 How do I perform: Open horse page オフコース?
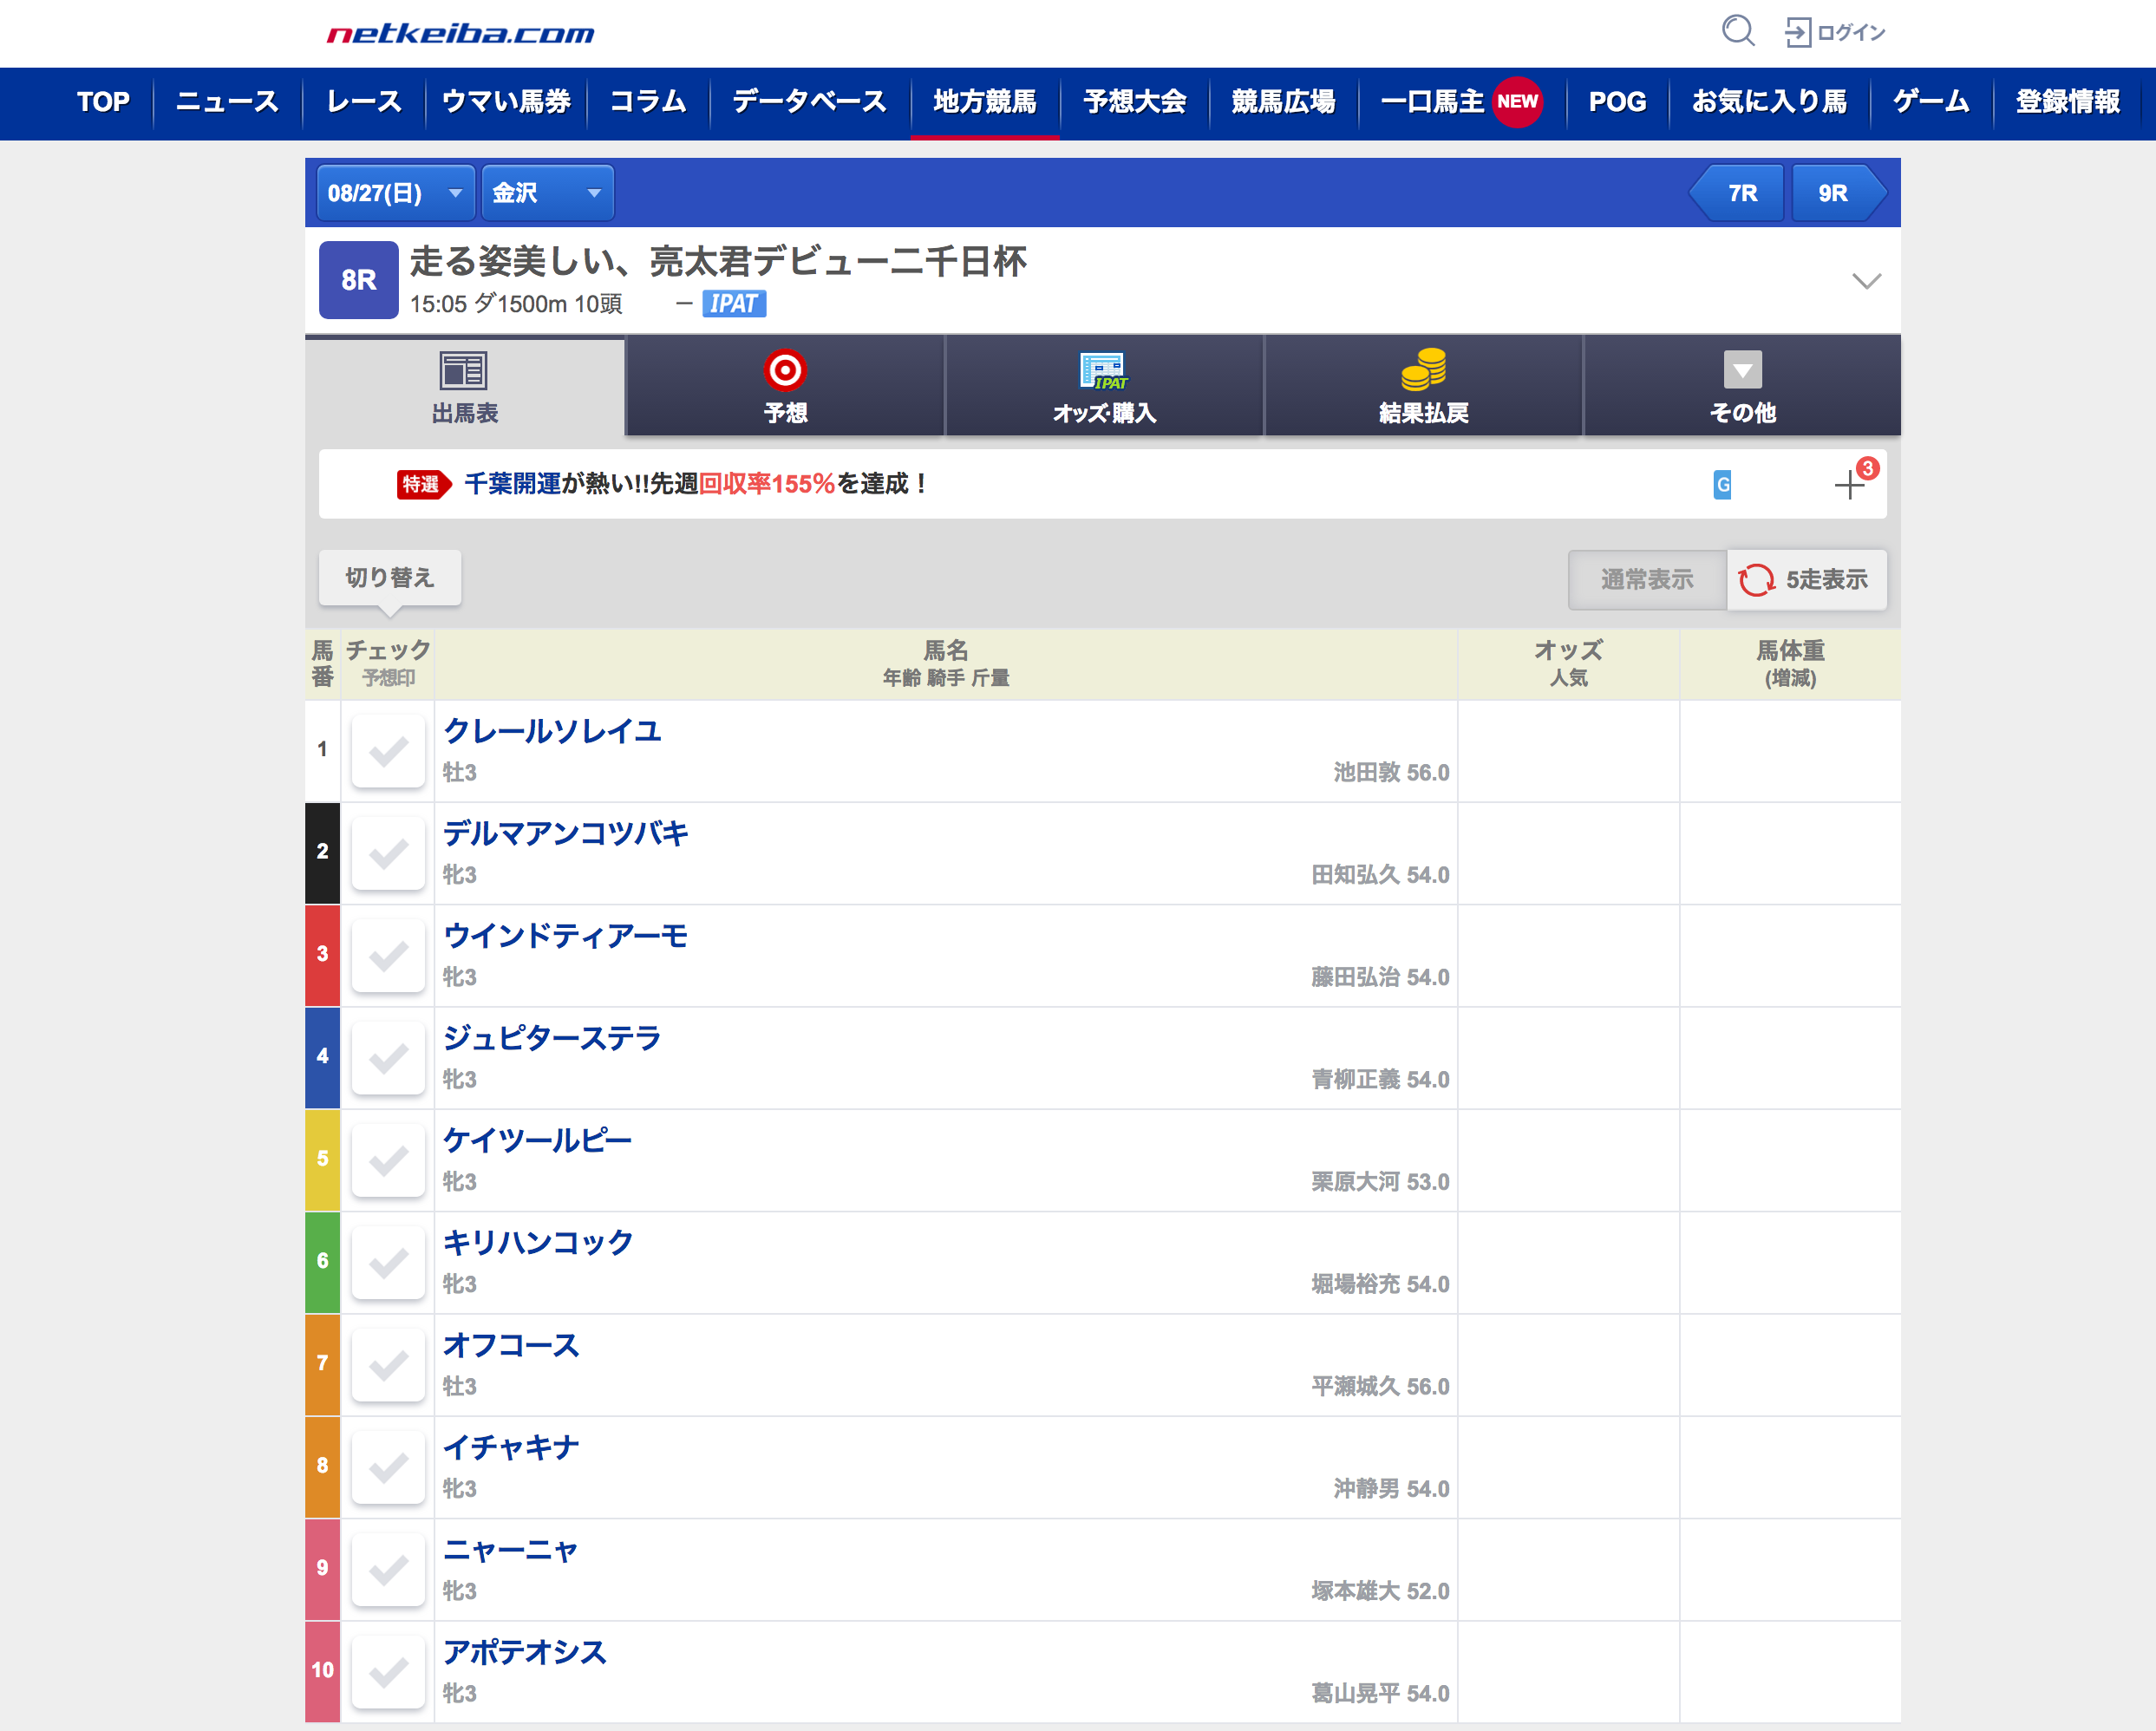[x=511, y=1345]
